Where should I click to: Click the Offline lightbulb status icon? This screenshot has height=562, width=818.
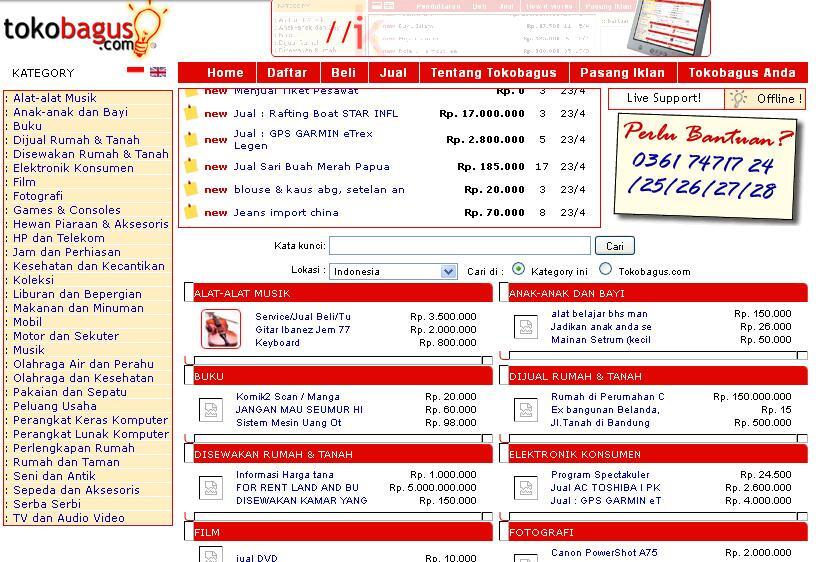point(738,99)
